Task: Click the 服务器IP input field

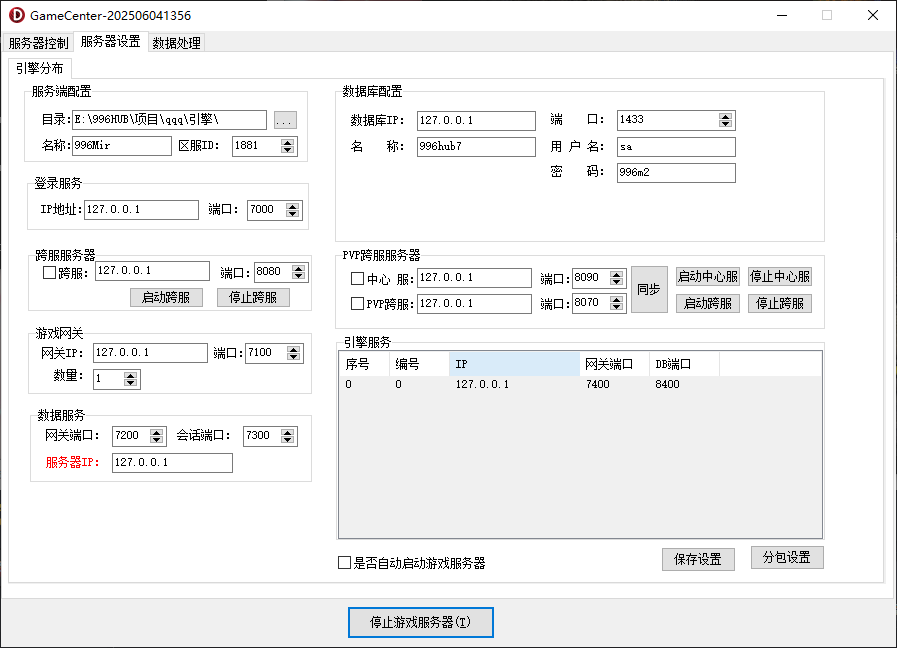Action: pos(172,463)
